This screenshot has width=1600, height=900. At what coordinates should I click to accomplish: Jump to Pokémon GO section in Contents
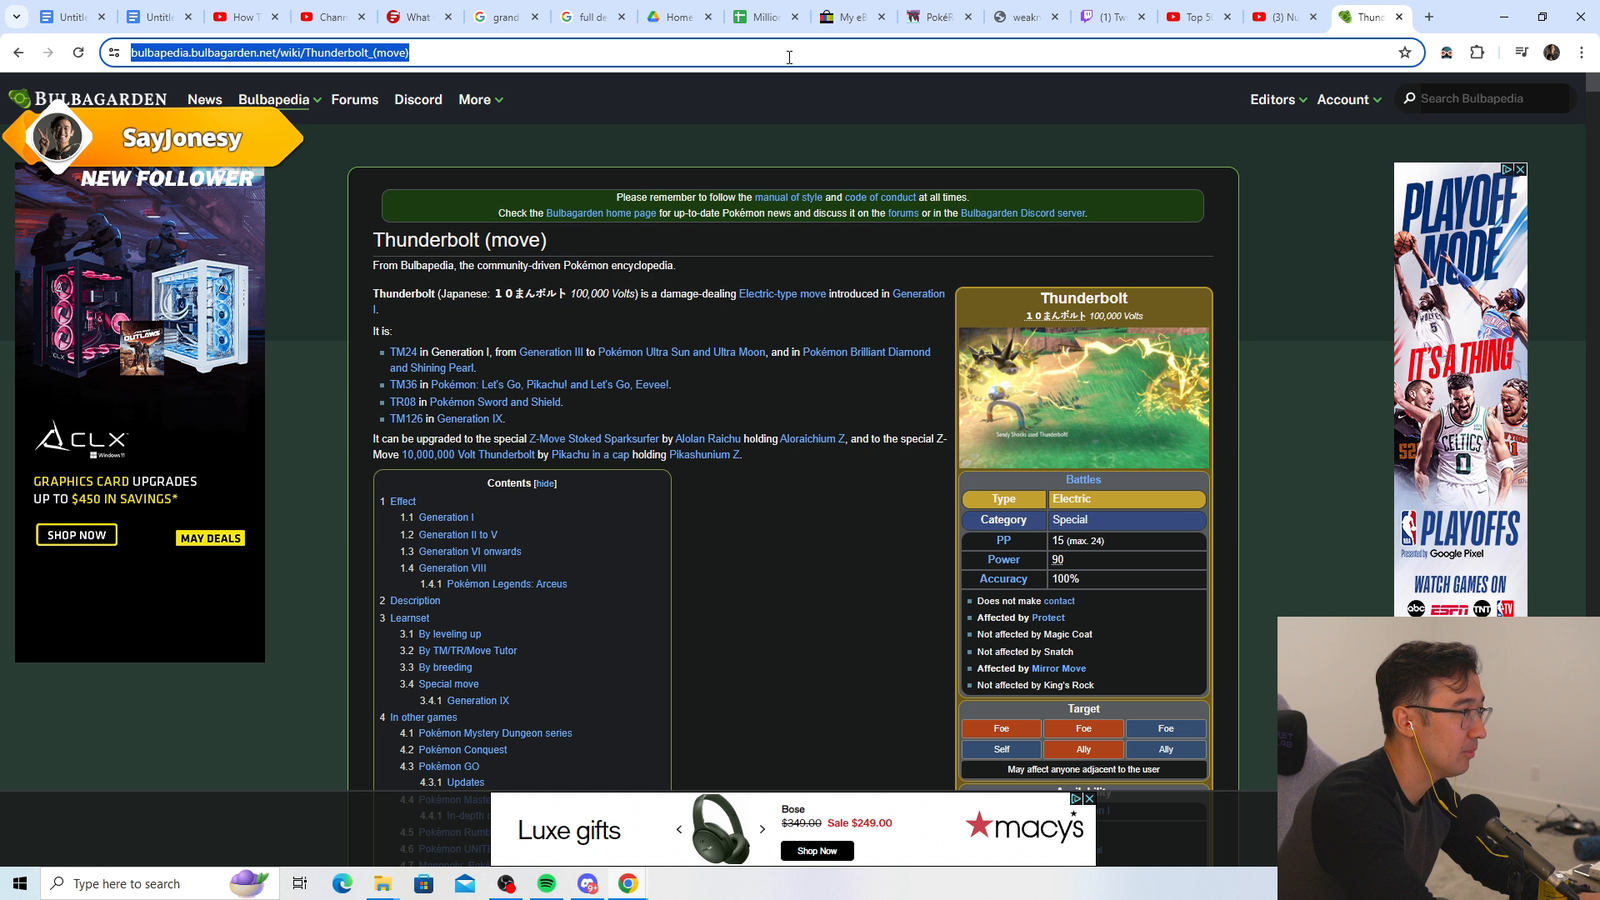pyautogui.click(x=449, y=766)
